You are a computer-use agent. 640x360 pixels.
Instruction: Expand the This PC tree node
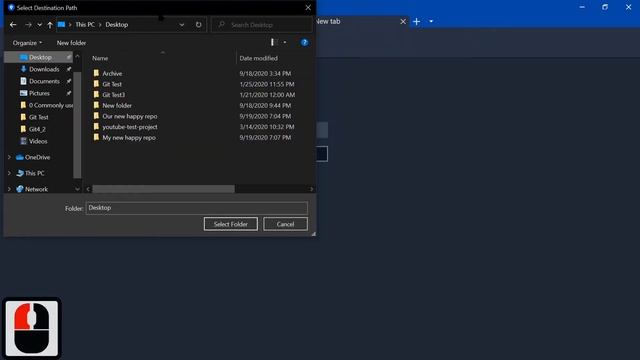pyautogui.click(x=9, y=173)
